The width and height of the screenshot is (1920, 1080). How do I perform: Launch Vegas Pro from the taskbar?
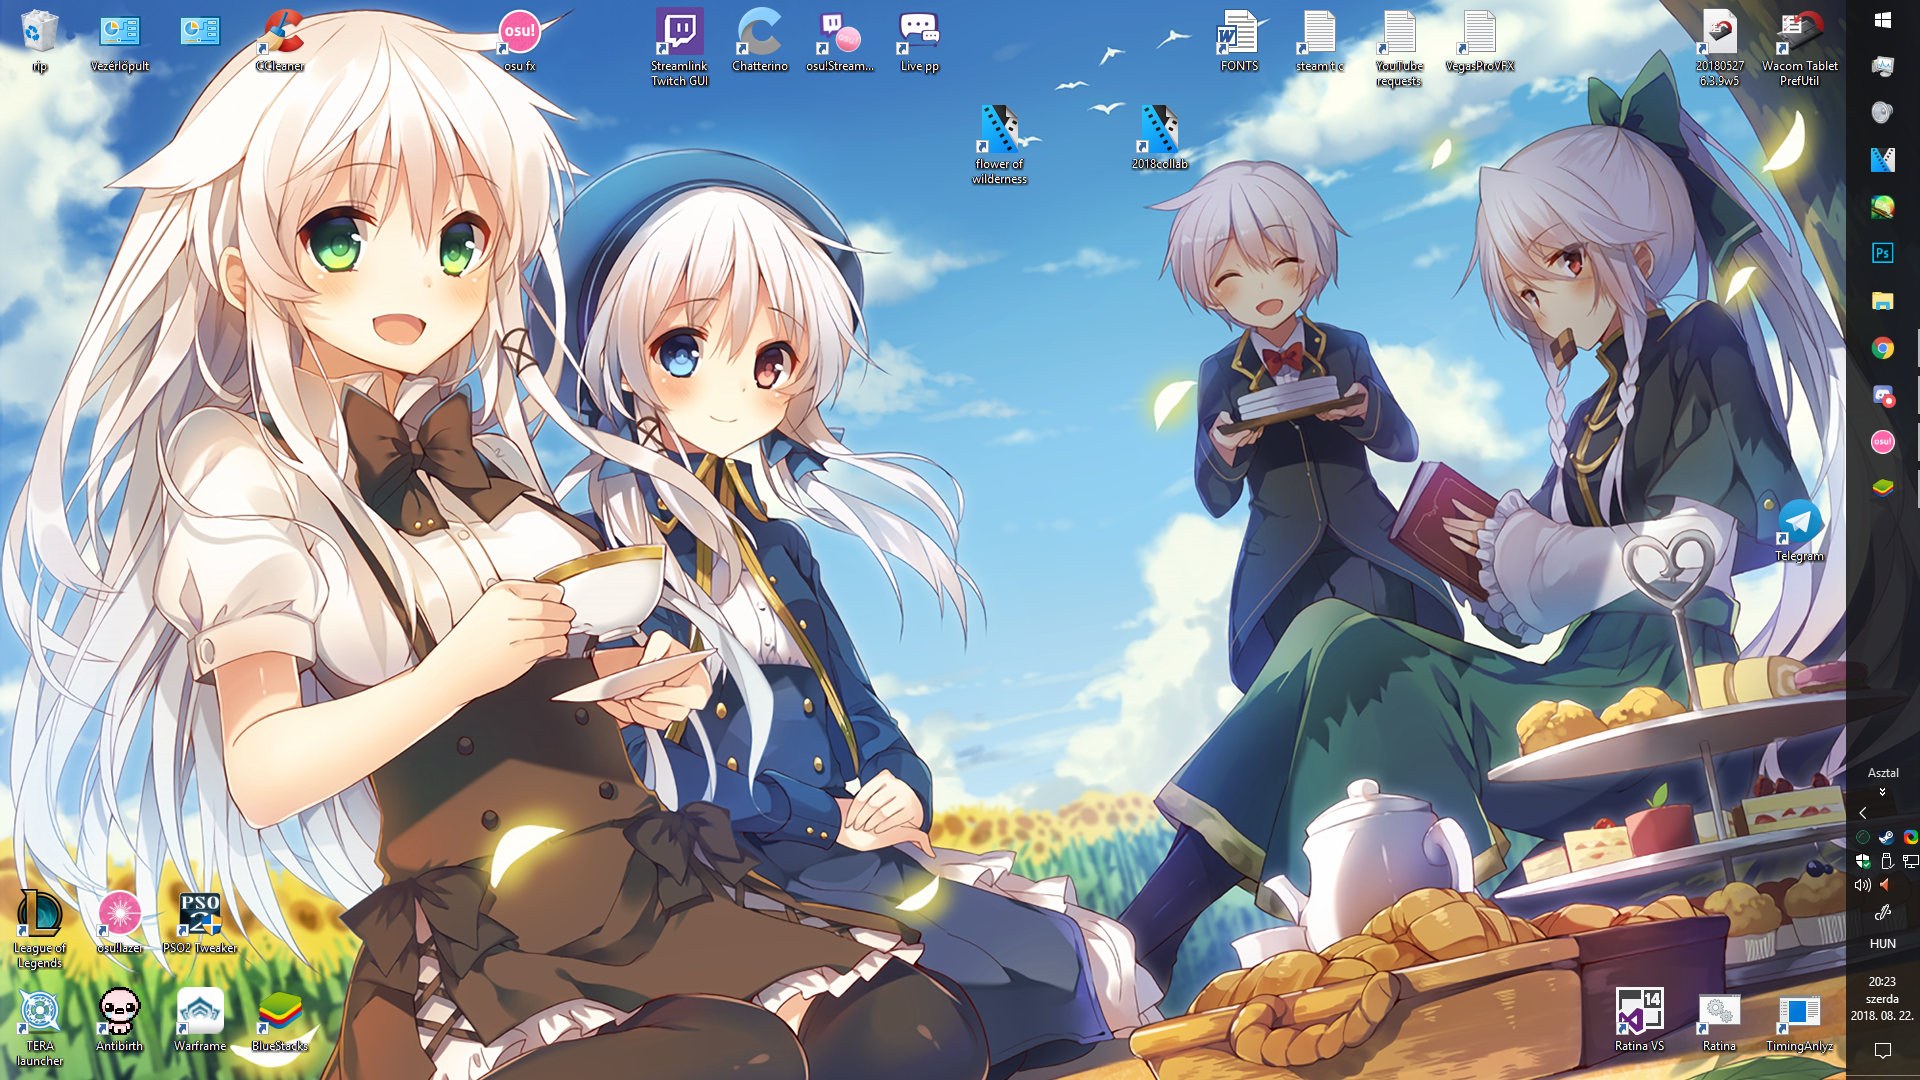click(1883, 159)
